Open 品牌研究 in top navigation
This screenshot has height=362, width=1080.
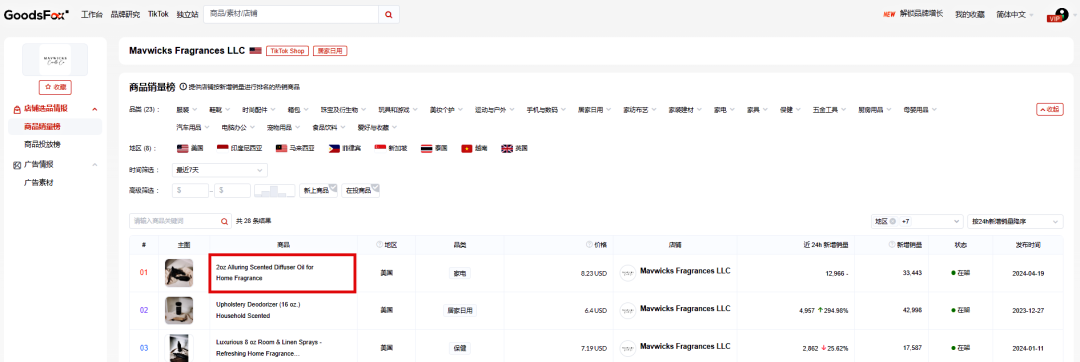point(125,14)
